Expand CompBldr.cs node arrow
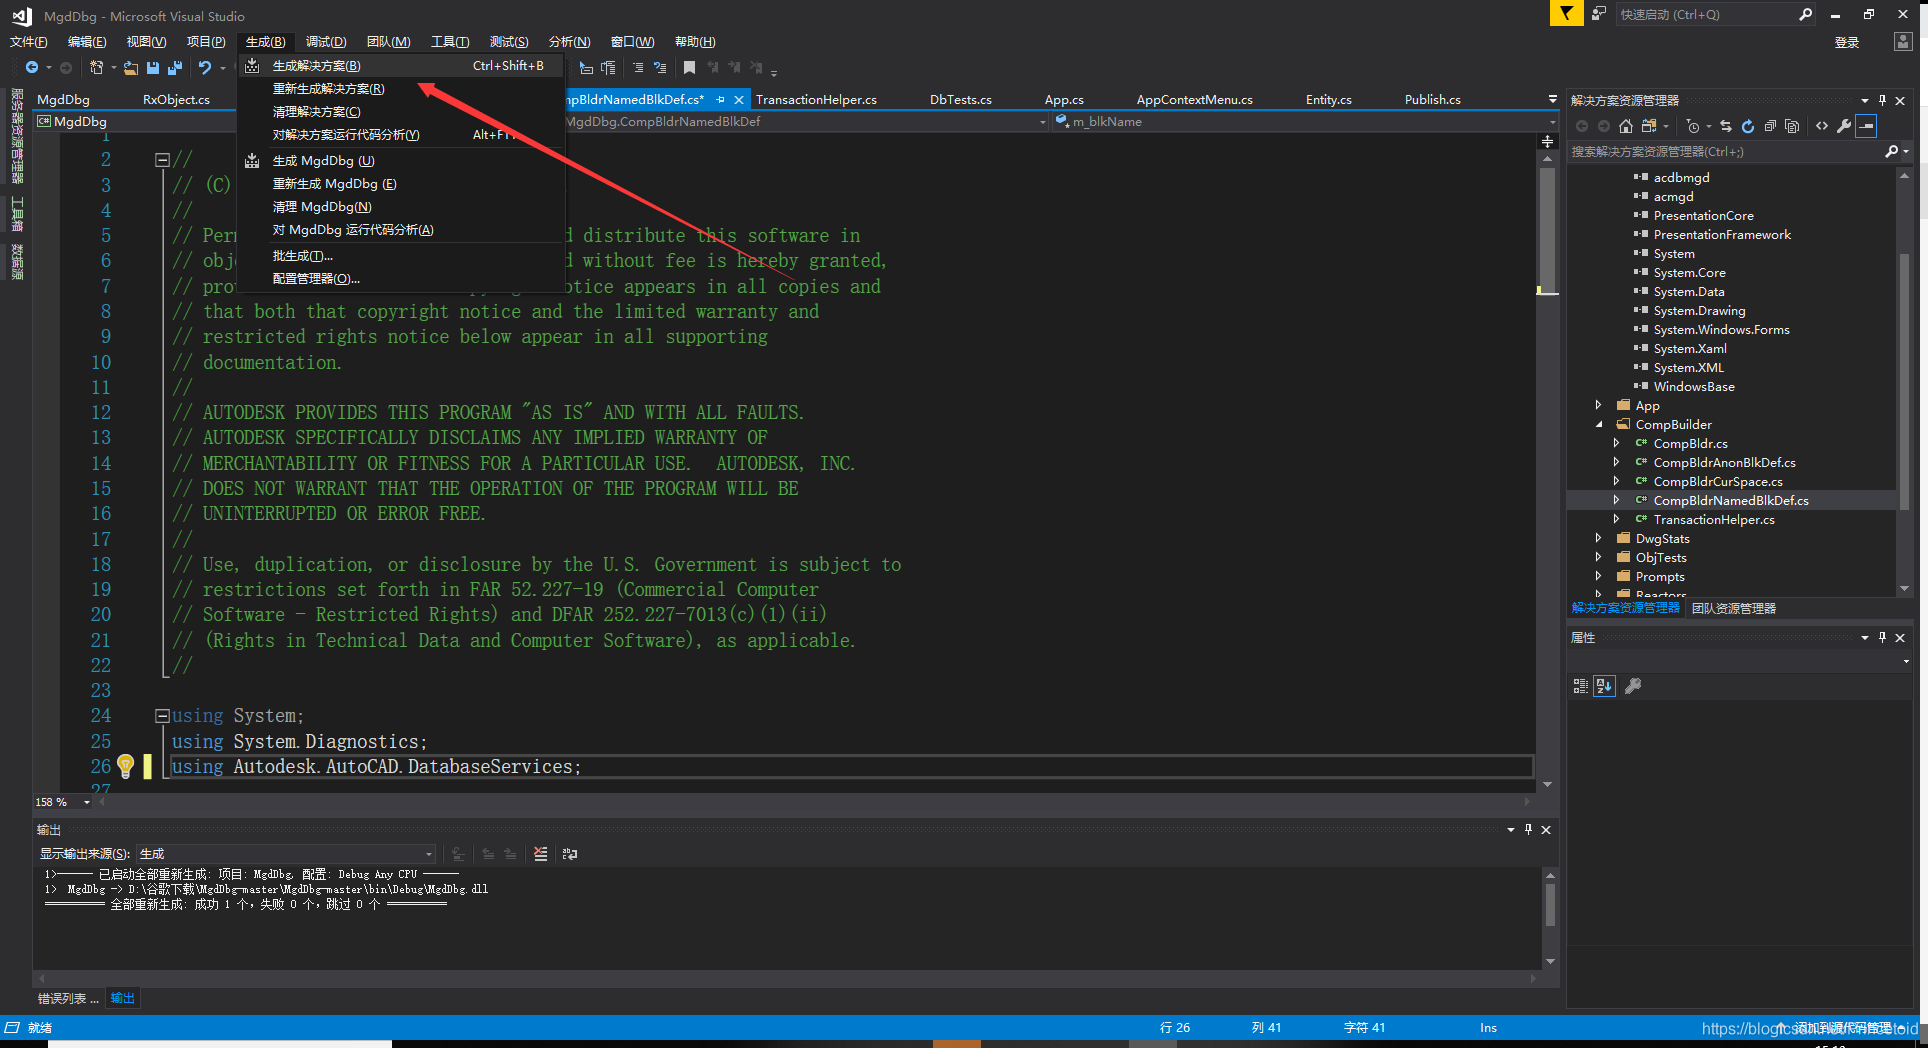The width and height of the screenshot is (1928, 1048). coord(1616,443)
